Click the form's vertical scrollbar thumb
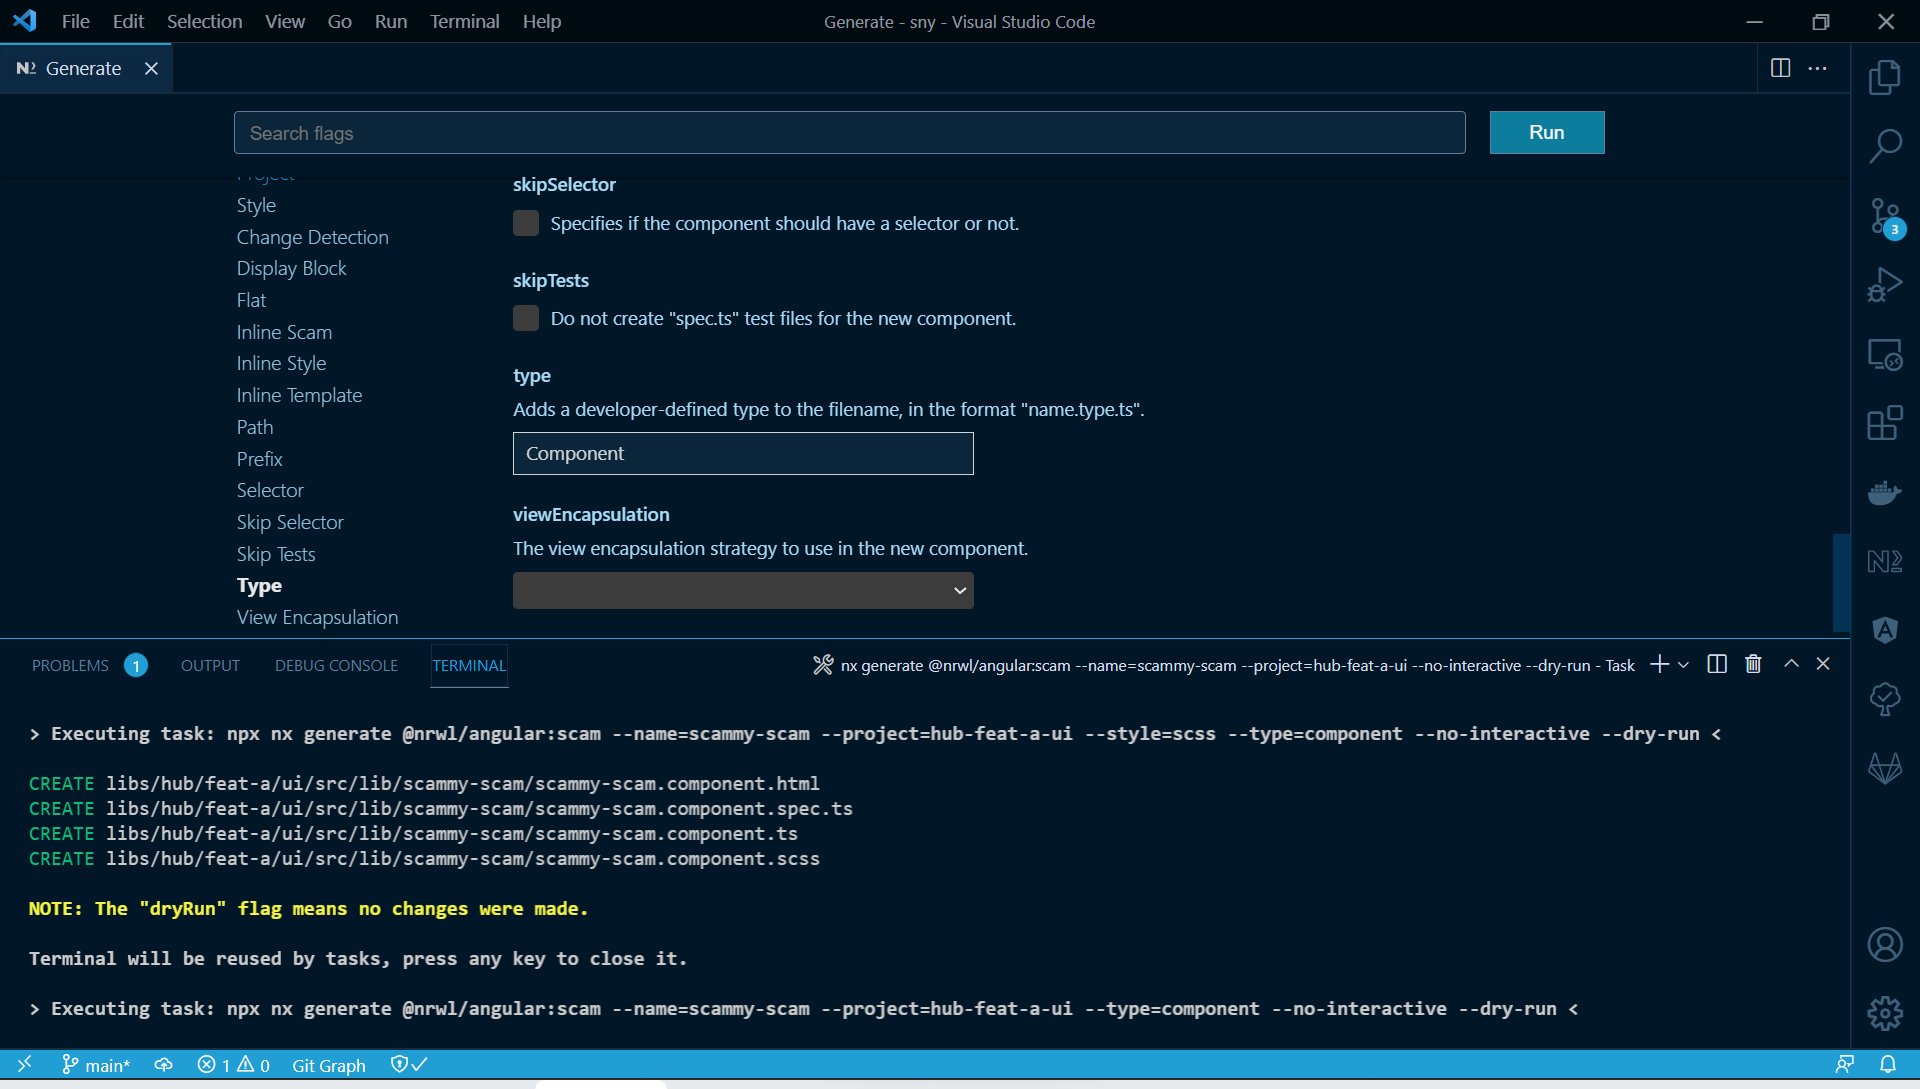1920x1089 pixels. click(1840, 582)
